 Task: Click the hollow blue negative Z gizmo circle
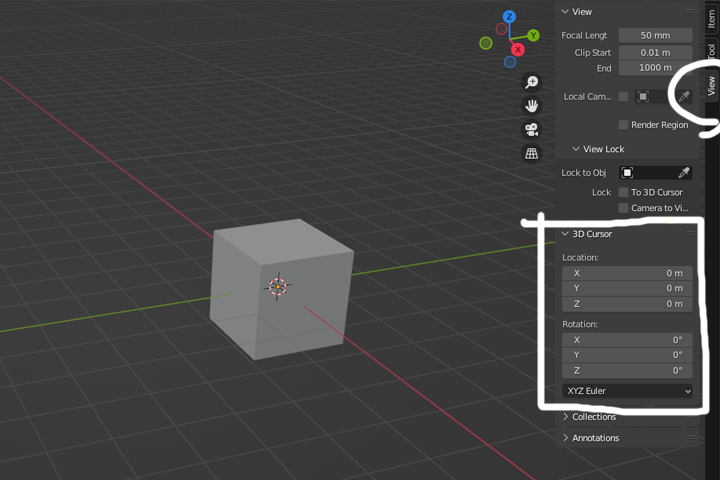click(510, 62)
